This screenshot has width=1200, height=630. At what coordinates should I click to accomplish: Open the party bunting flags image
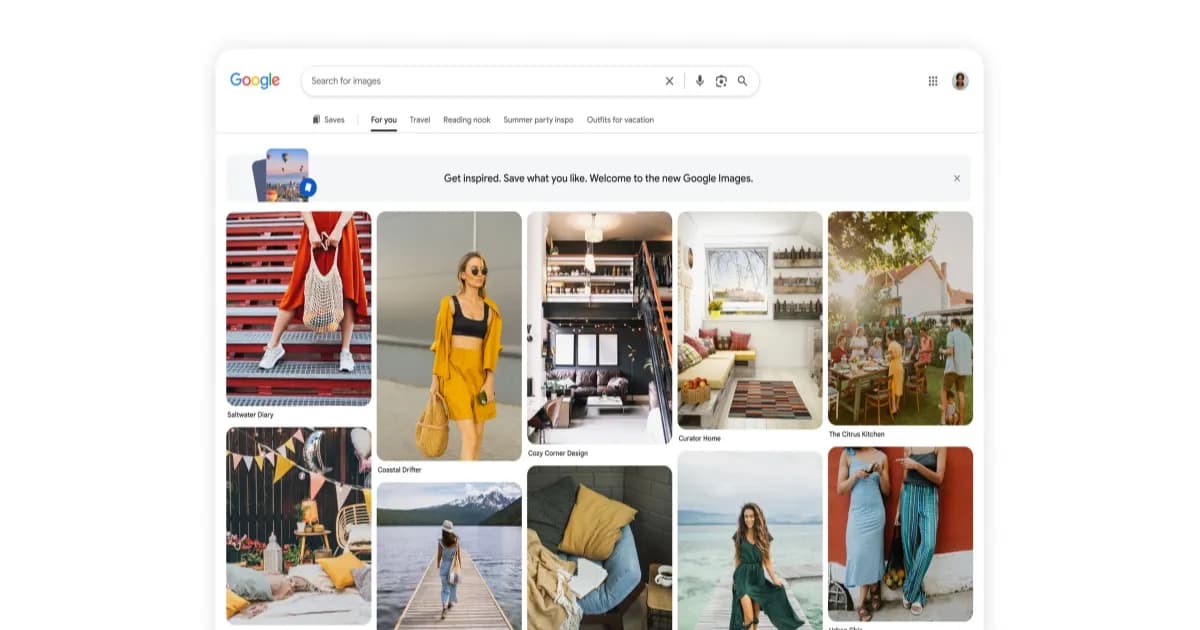tap(299, 526)
